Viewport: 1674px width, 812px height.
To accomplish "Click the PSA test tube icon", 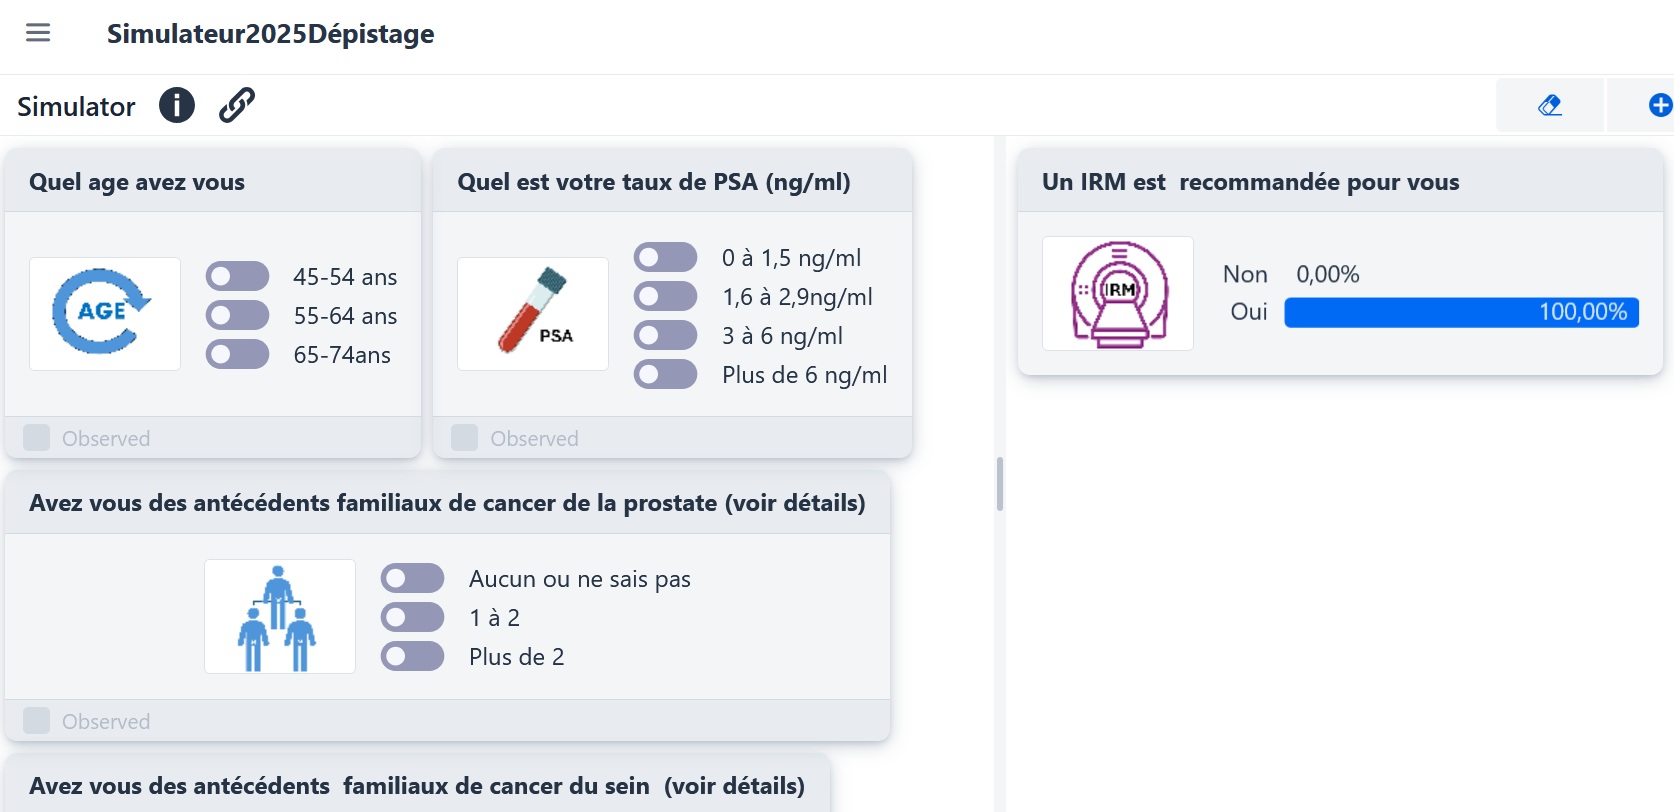I will 532,313.
